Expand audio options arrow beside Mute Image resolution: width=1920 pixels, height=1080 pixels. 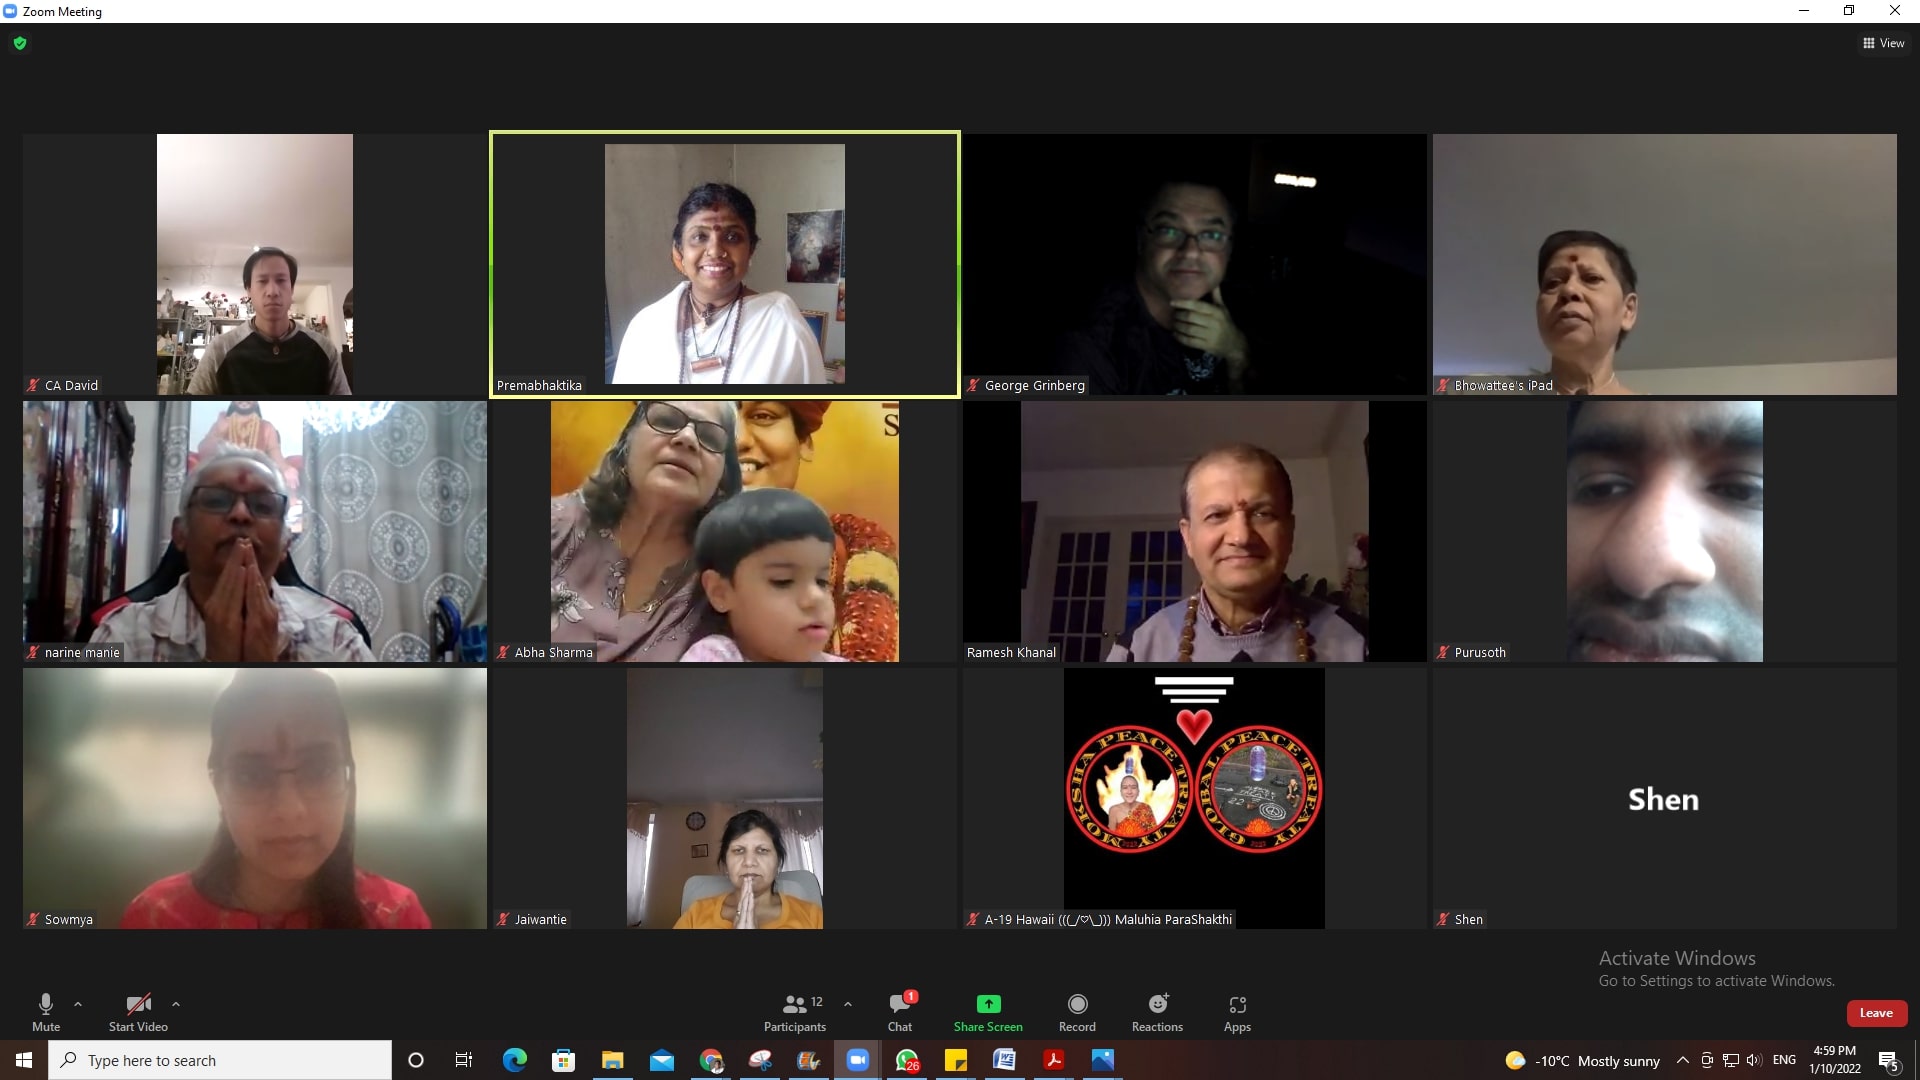78,1004
